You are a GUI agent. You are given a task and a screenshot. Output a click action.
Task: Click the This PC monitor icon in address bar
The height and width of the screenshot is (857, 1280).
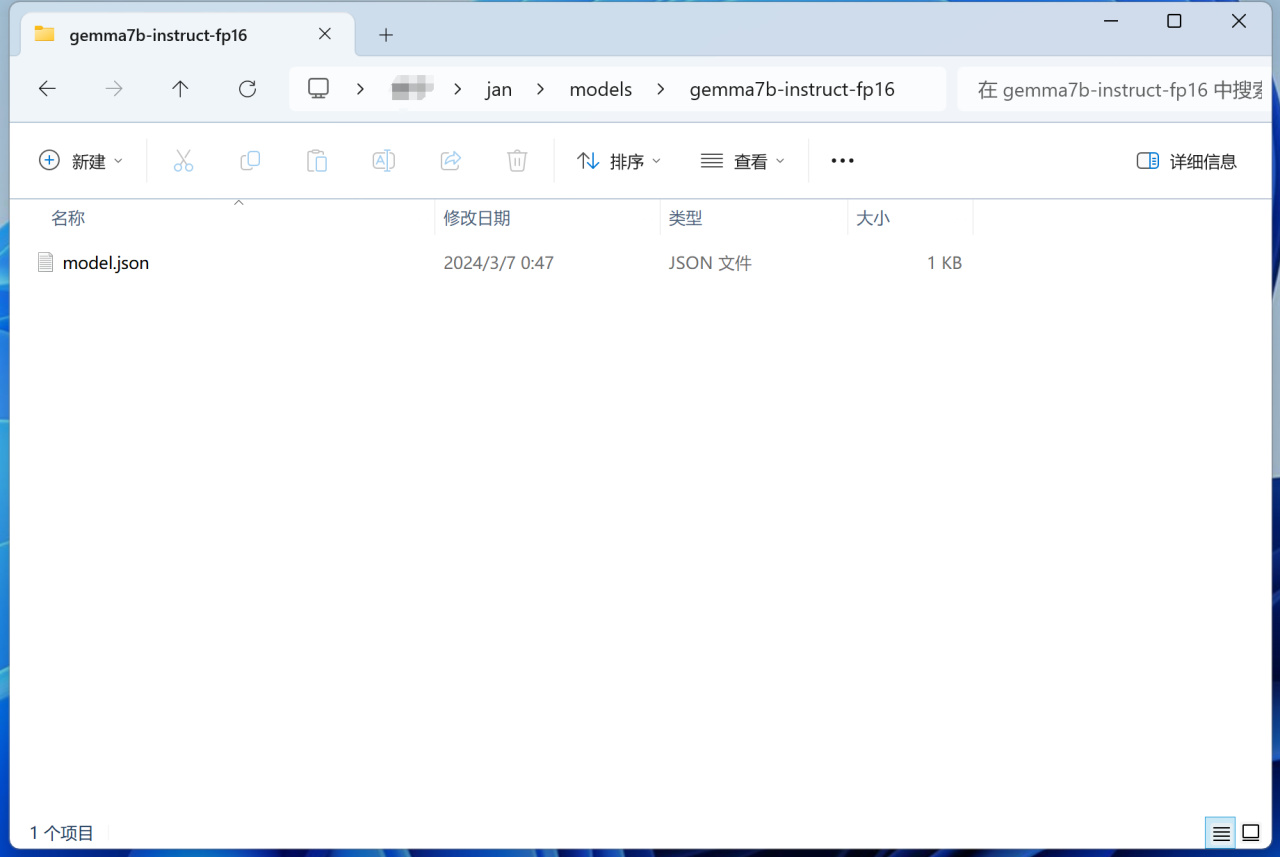click(318, 89)
